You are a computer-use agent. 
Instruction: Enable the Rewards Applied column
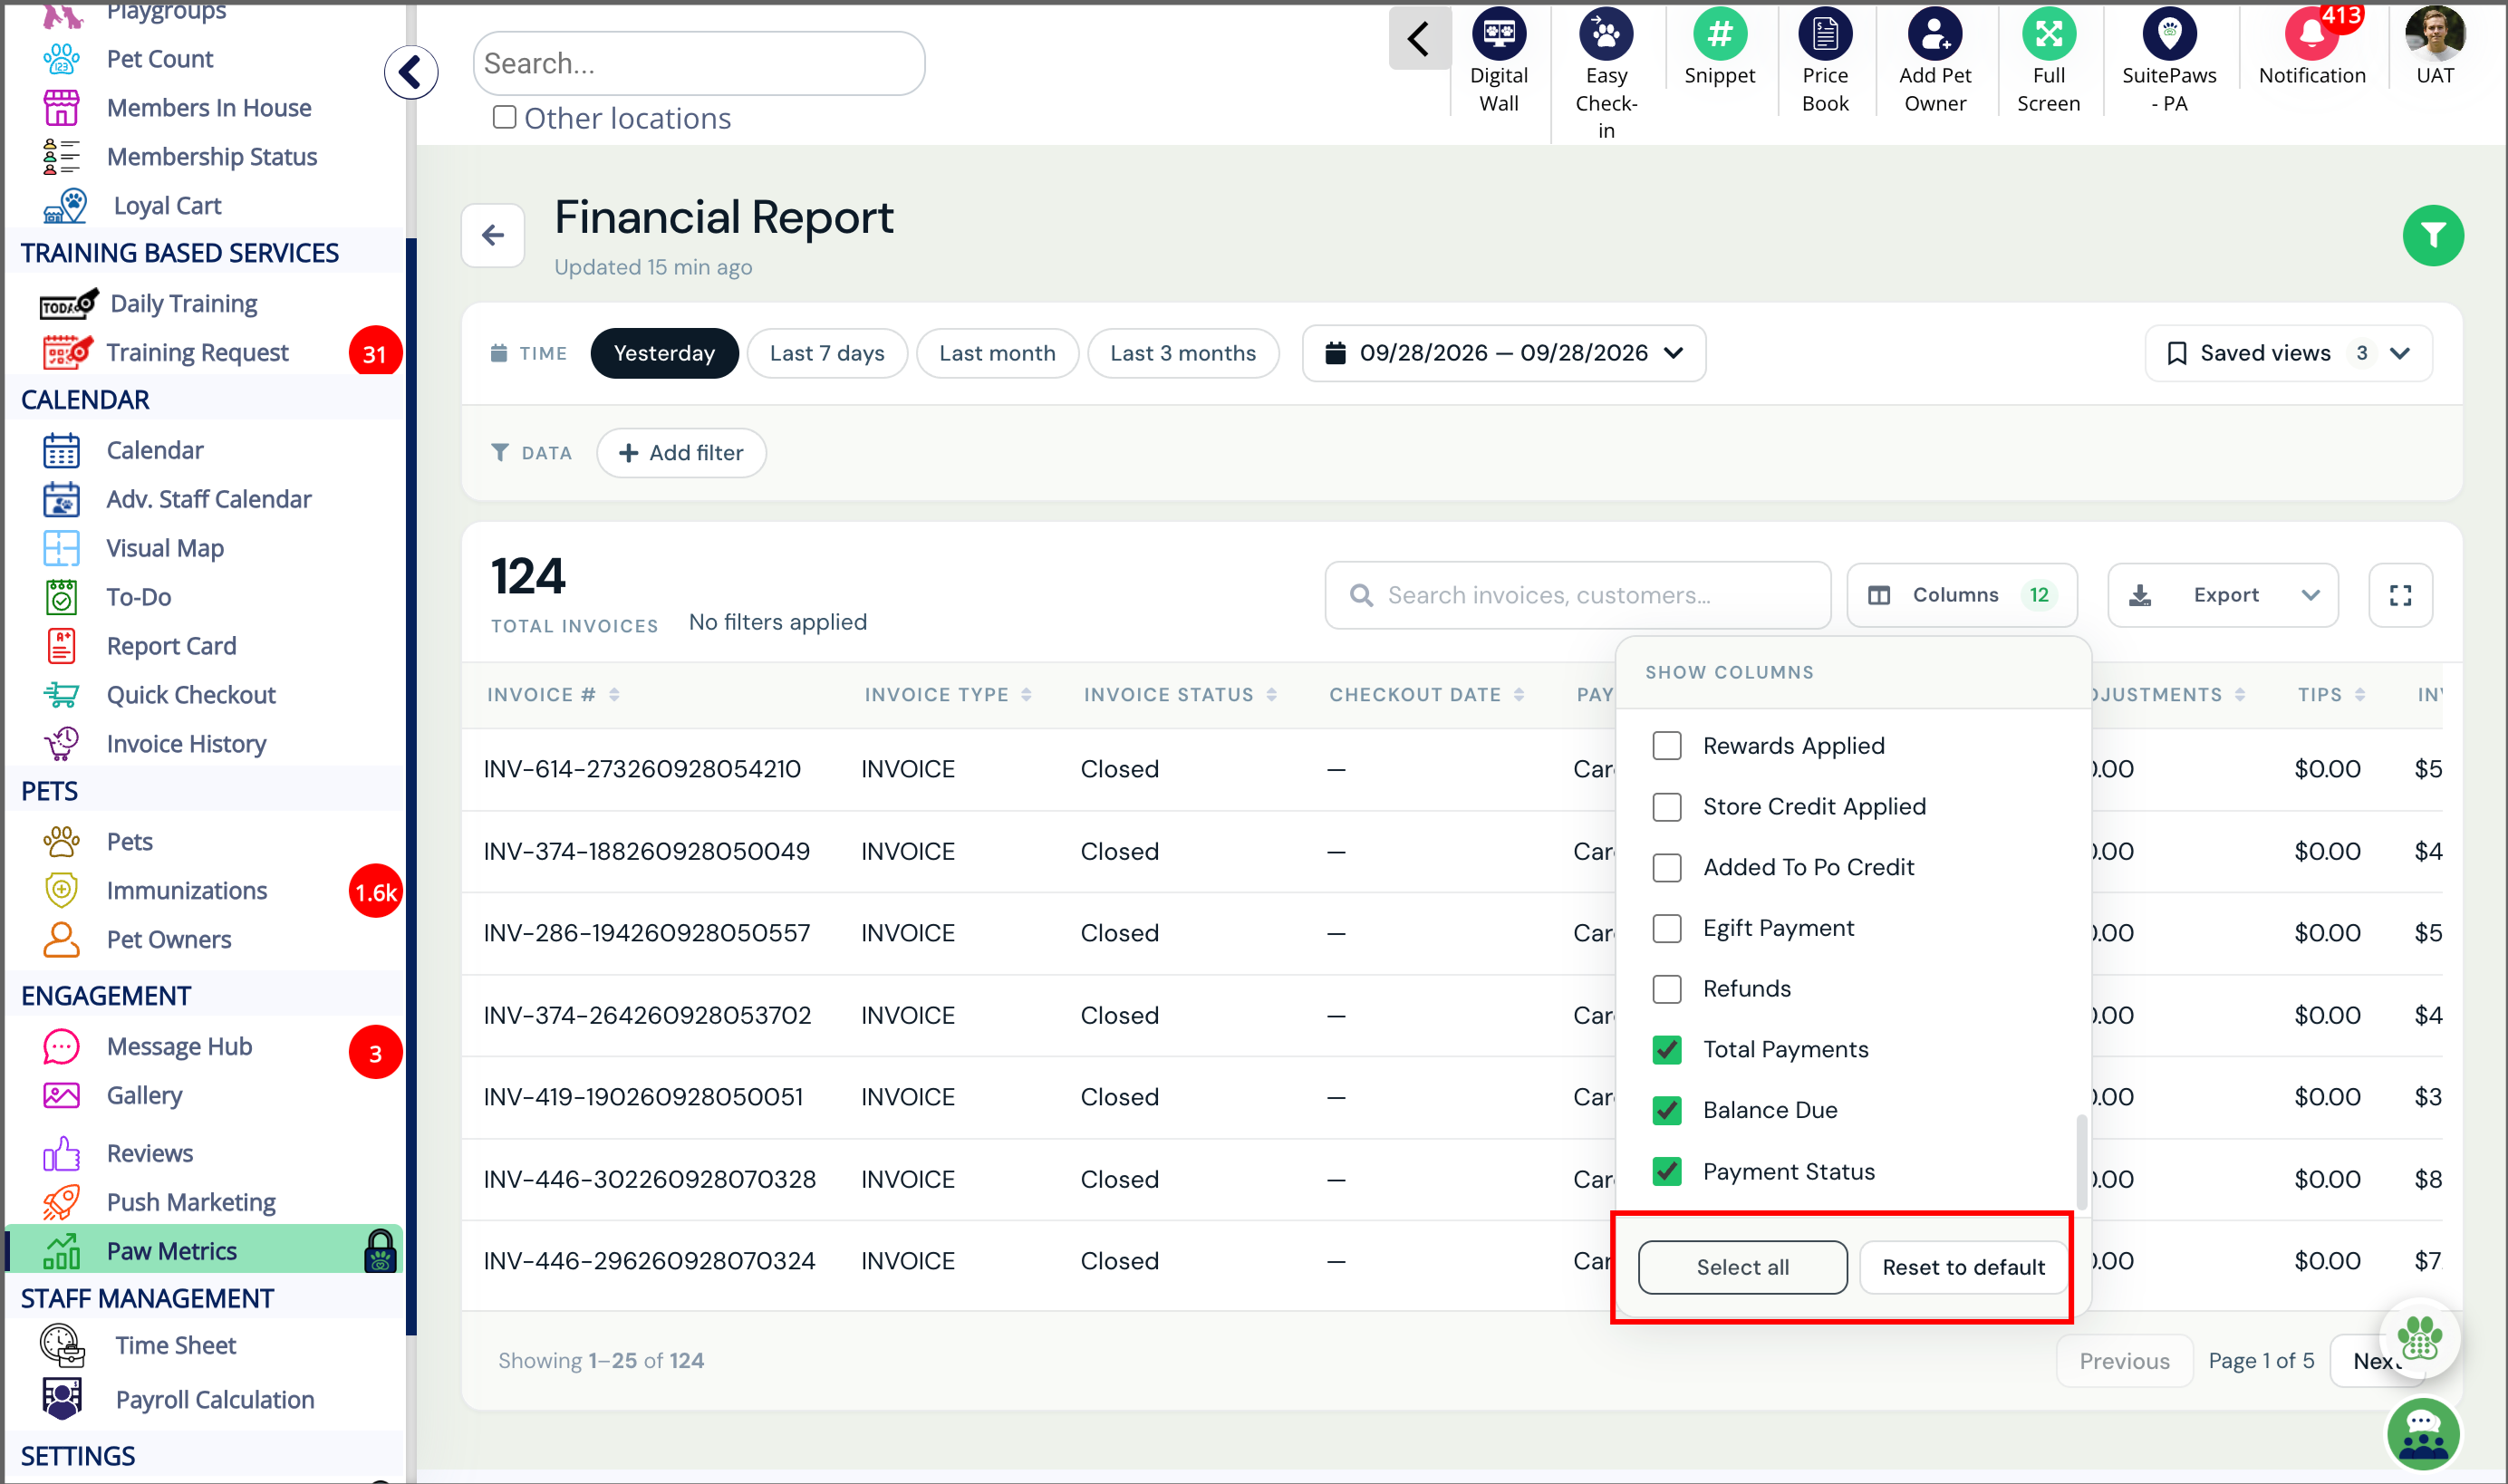pos(1666,746)
